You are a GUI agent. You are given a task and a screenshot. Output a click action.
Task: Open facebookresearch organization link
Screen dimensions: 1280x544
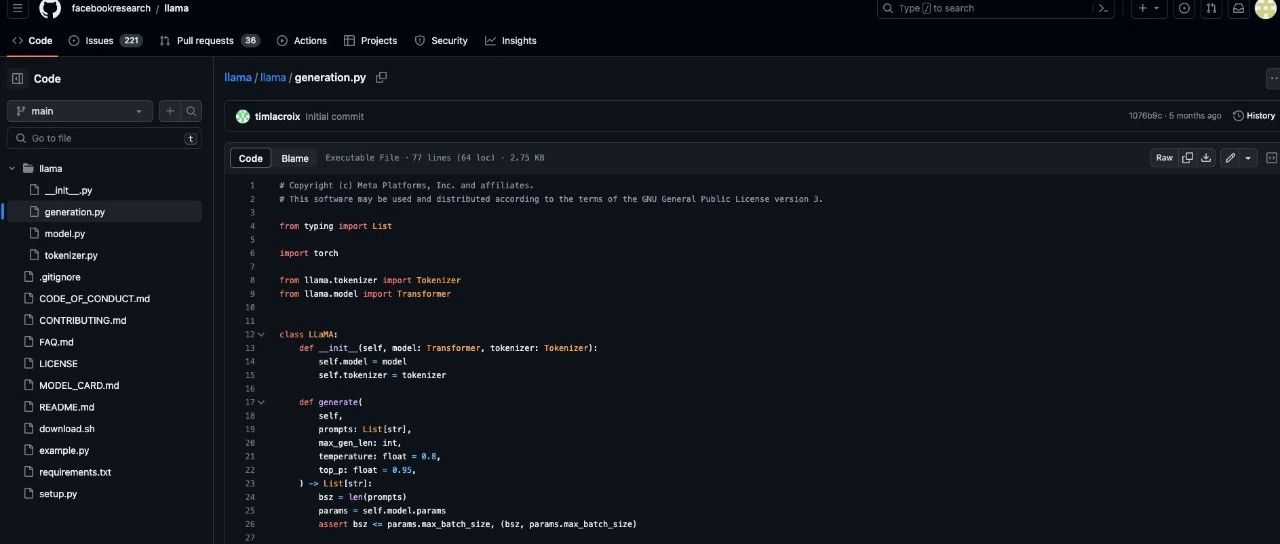[111, 8]
